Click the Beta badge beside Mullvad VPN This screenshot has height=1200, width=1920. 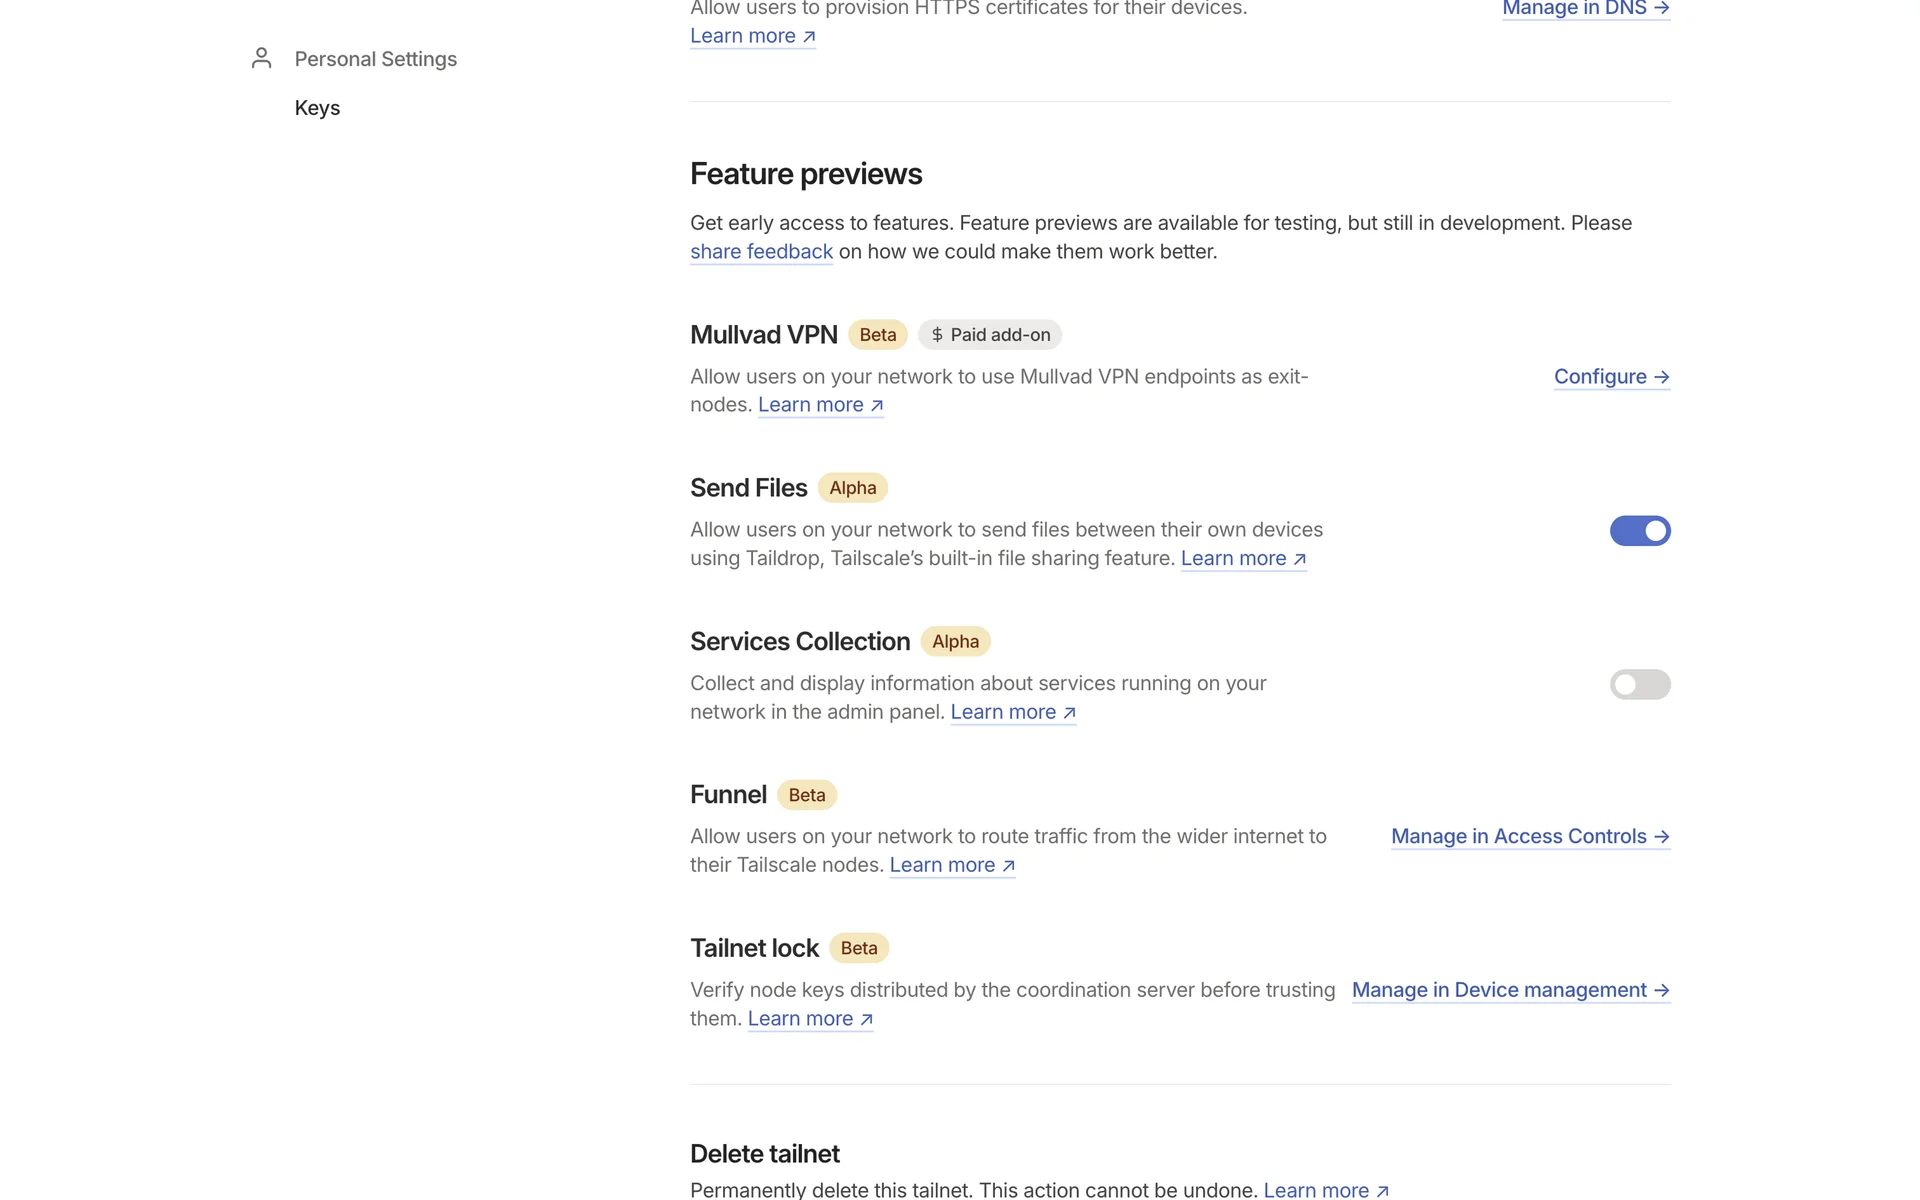[x=877, y=335]
